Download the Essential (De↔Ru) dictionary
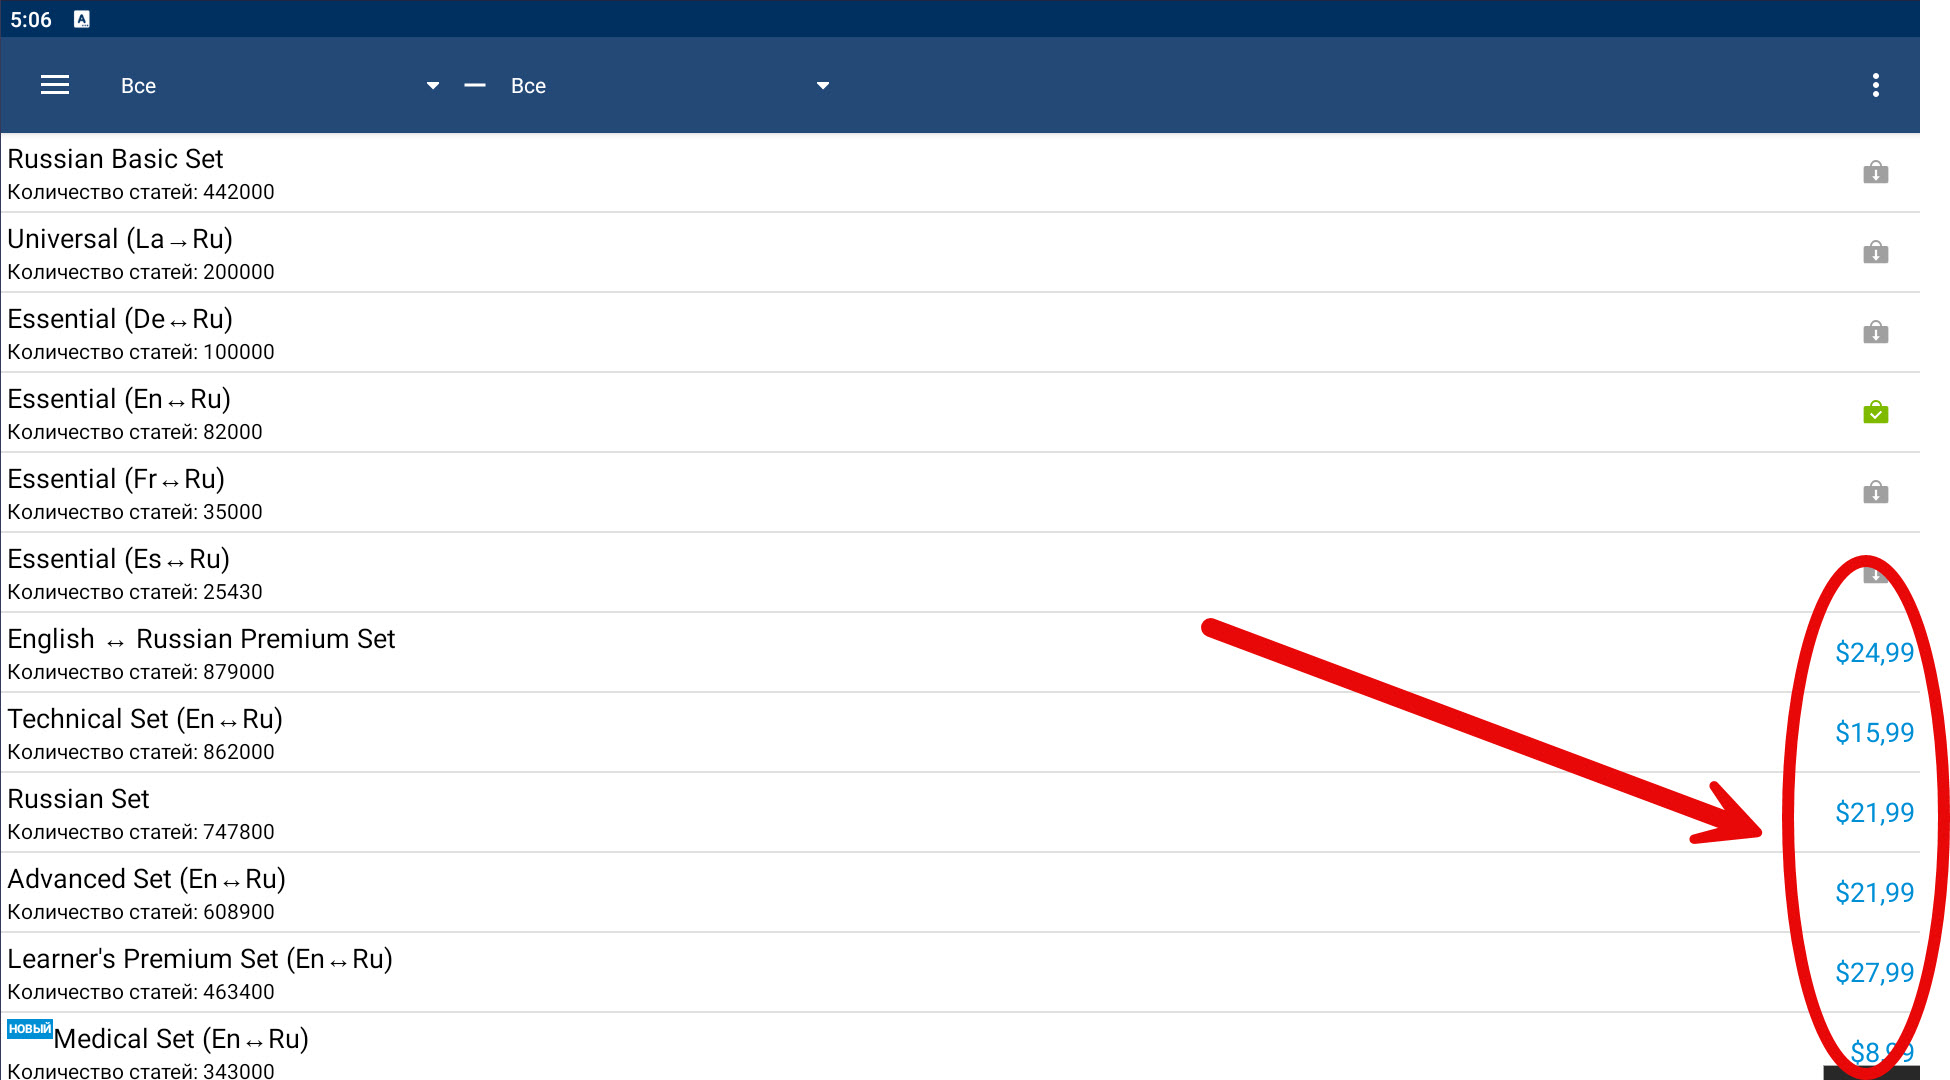The width and height of the screenshot is (1950, 1080). pos(1875,333)
